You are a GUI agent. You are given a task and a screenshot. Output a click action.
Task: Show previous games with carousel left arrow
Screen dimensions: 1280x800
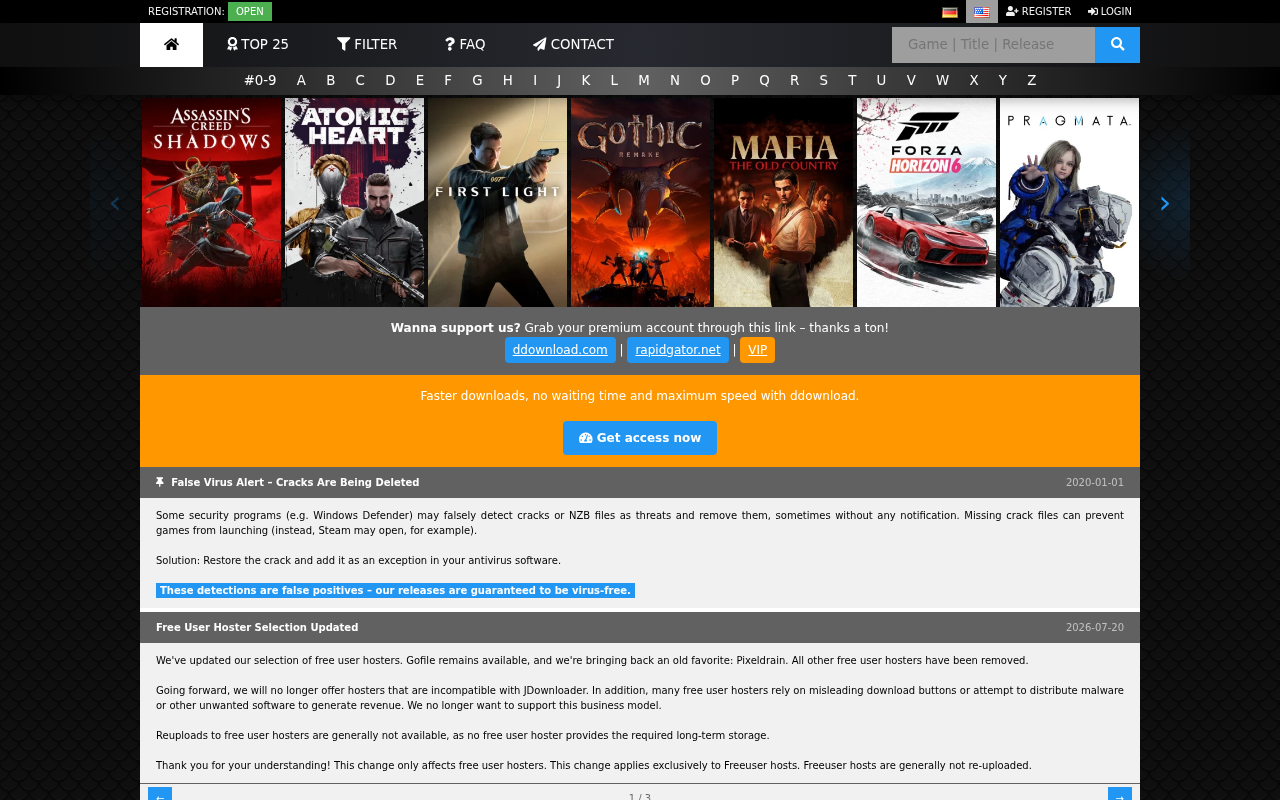pyautogui.click(x=114, y=204)
